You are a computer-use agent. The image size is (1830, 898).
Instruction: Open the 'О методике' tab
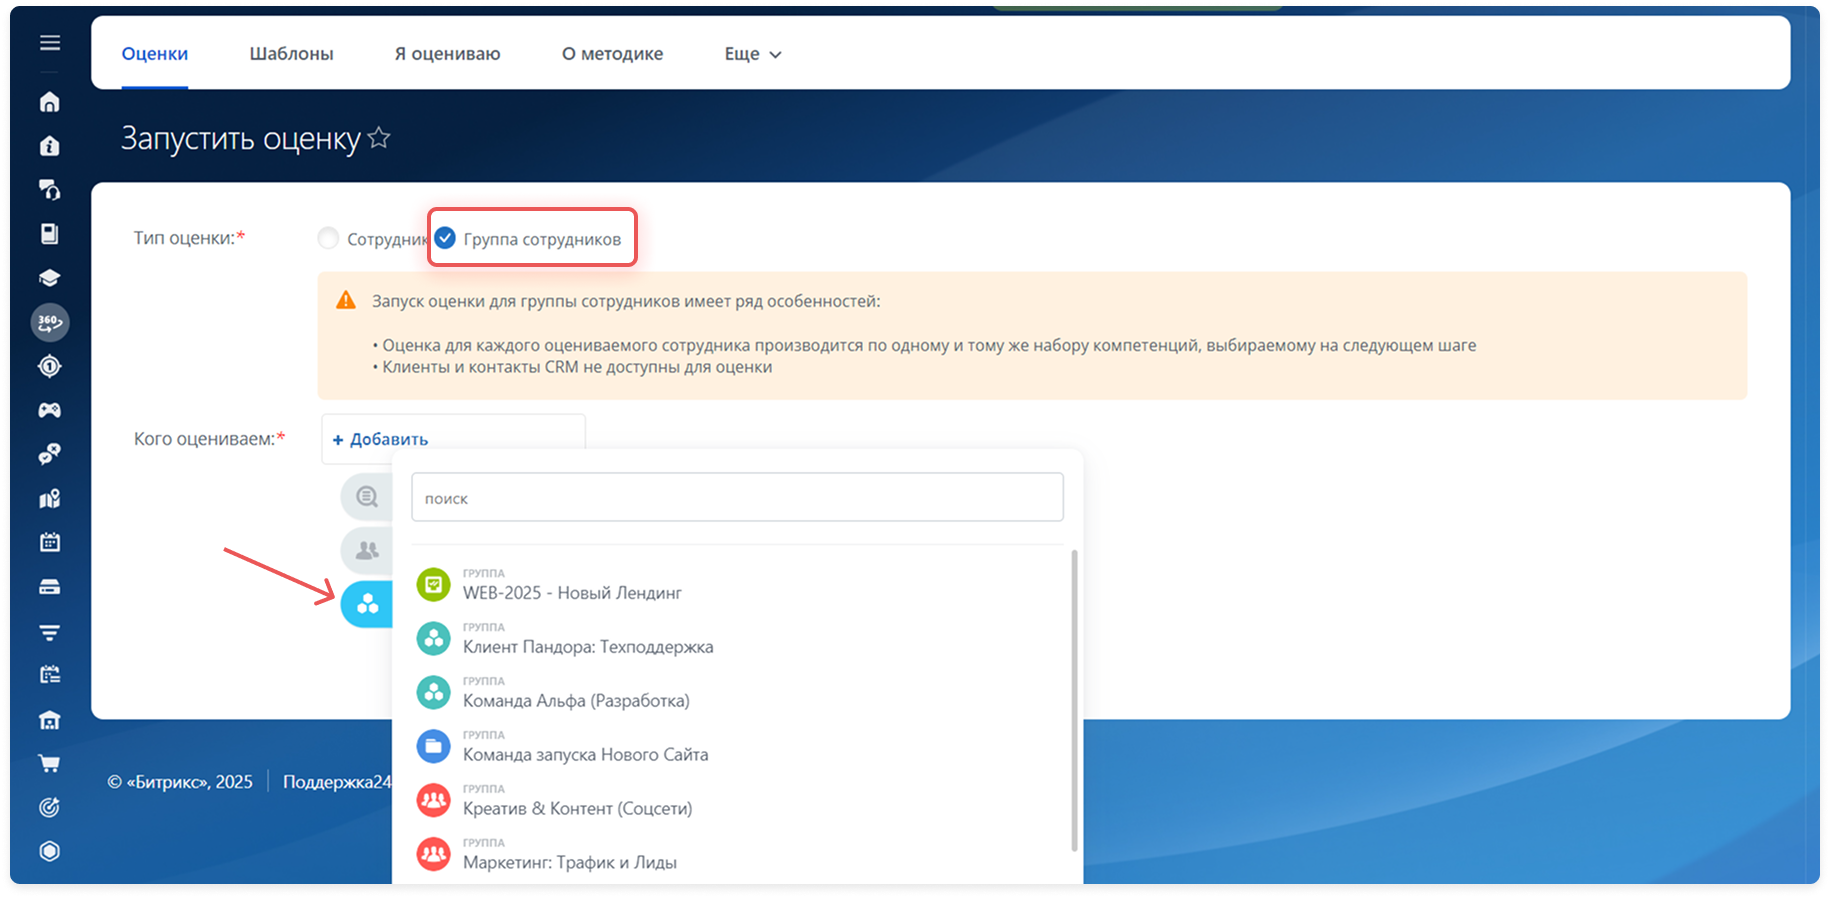pyautogui.click(x=612, y=54)
